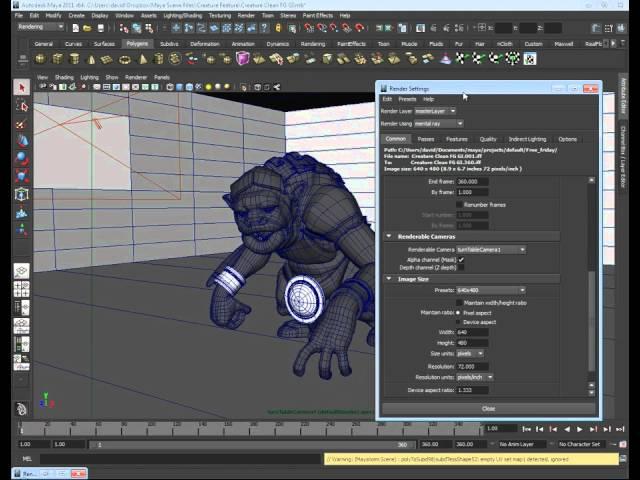Select the arrow Select tool in toolbox
This screenshot has width=640, height=480.
click(x=21, y=87)
